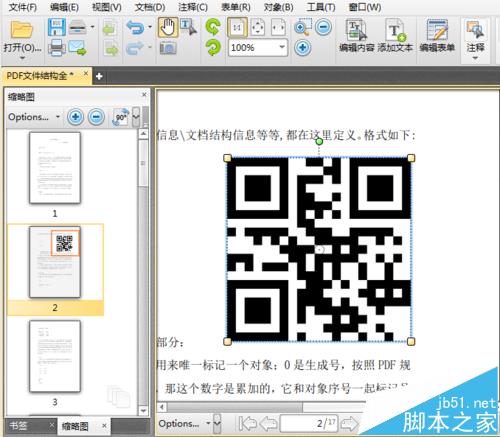Click the Add Text tool
Viewport: 500px width, 437px height.
point(395,36)
